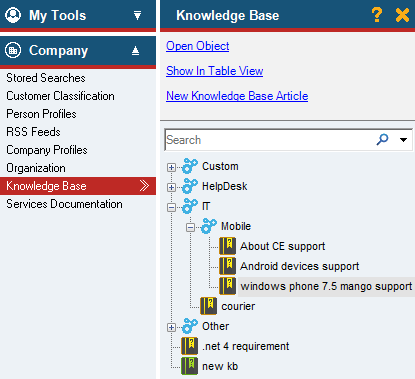Viewport: 415px width, 379px height.
Task: Expand the HelpDesk tree node
Action: point(171,187)
